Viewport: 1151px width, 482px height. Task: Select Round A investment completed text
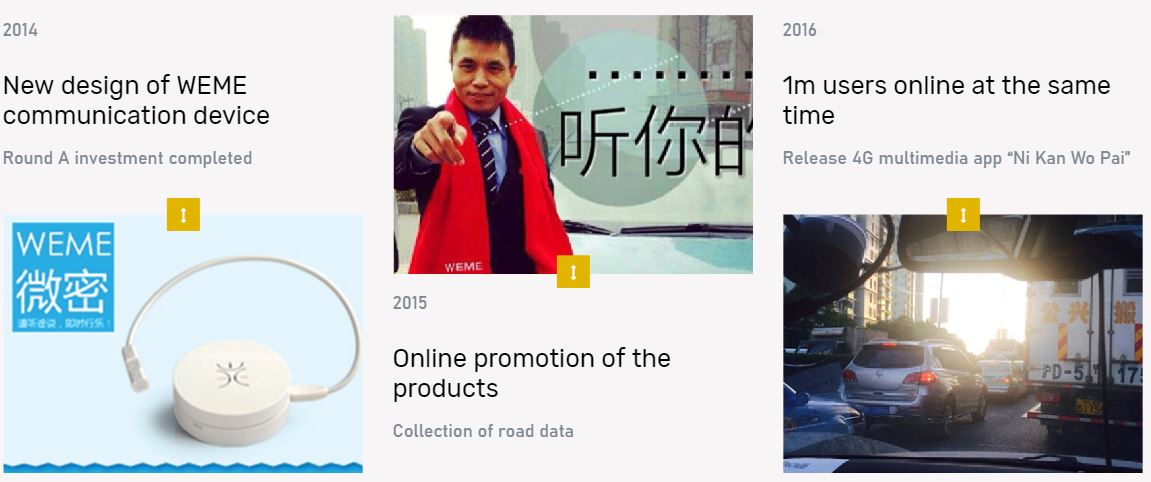pyautogui.click(x=128, y=158)
